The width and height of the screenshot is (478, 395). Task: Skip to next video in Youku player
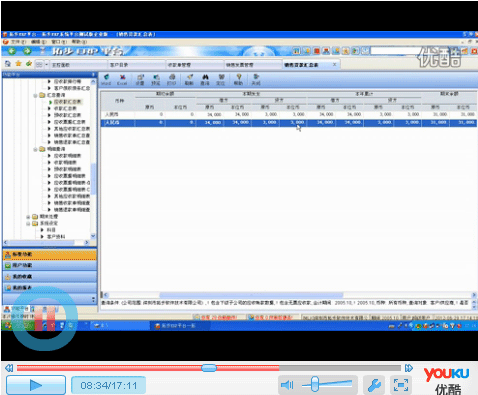pos(409,368)
